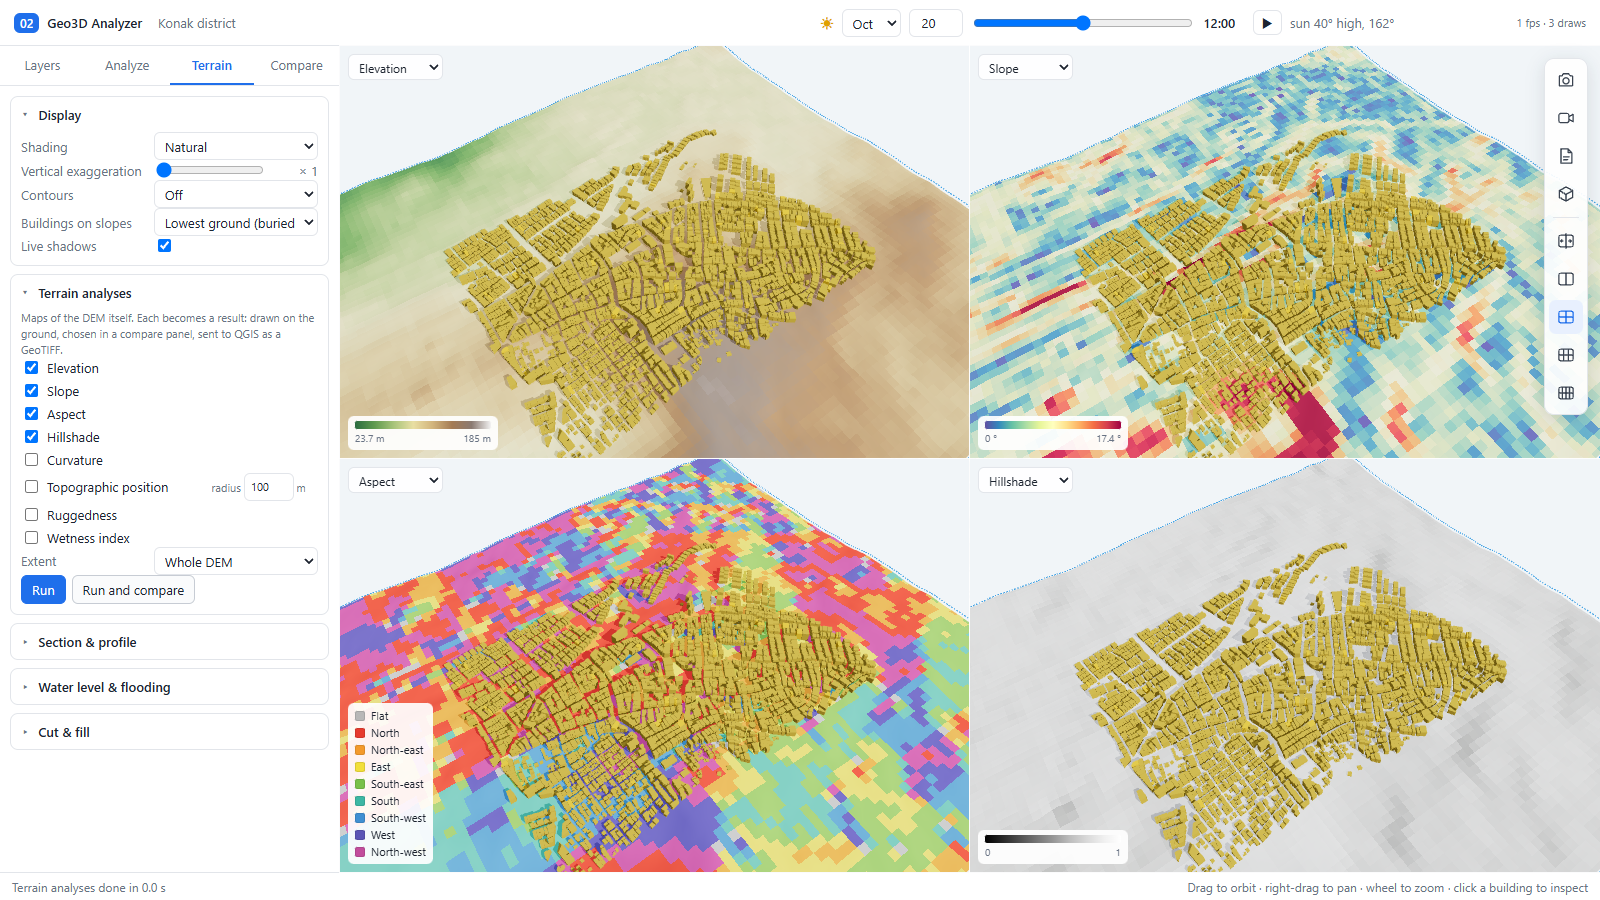Click the Run button
Image resolution: width=1600 pixels, height=900 pixels.
click(x=44, y=590)
